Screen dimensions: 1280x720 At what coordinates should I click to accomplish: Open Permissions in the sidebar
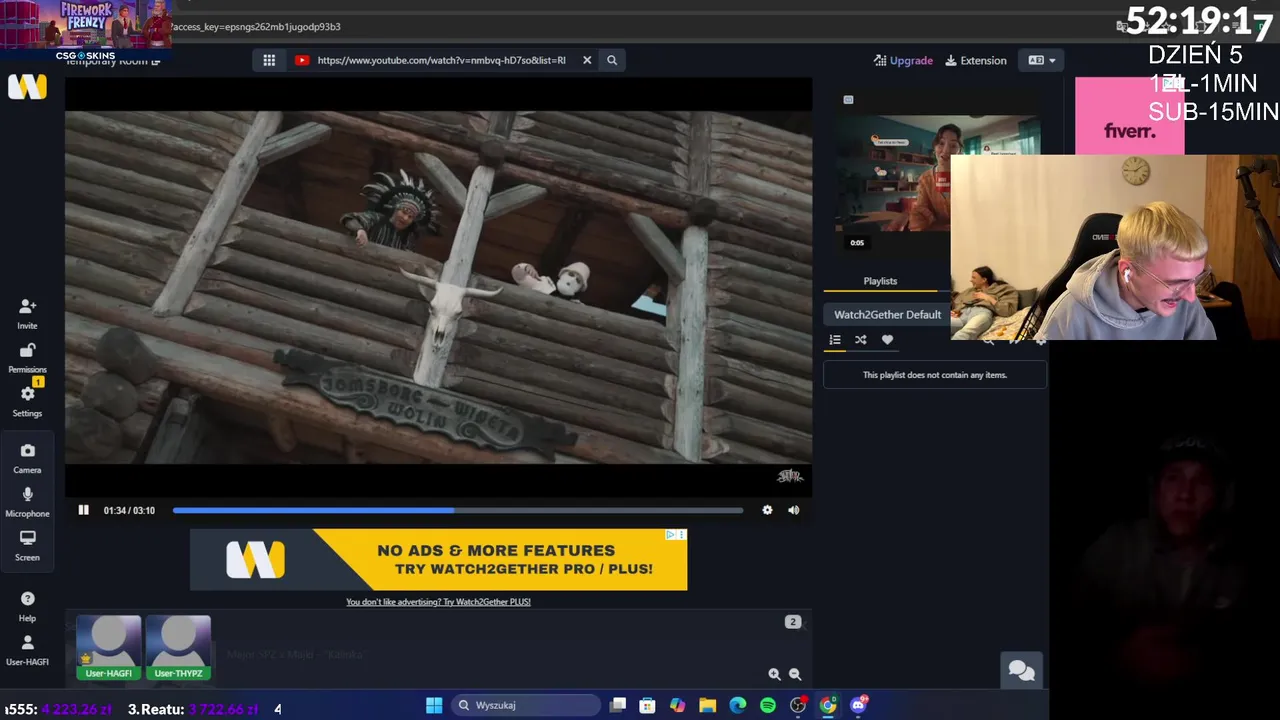coord(27,357)
